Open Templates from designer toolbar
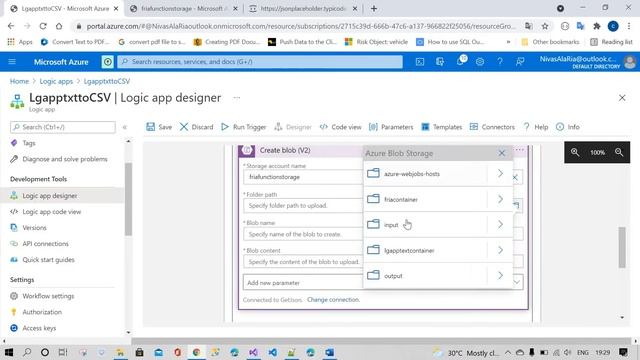 442,127
